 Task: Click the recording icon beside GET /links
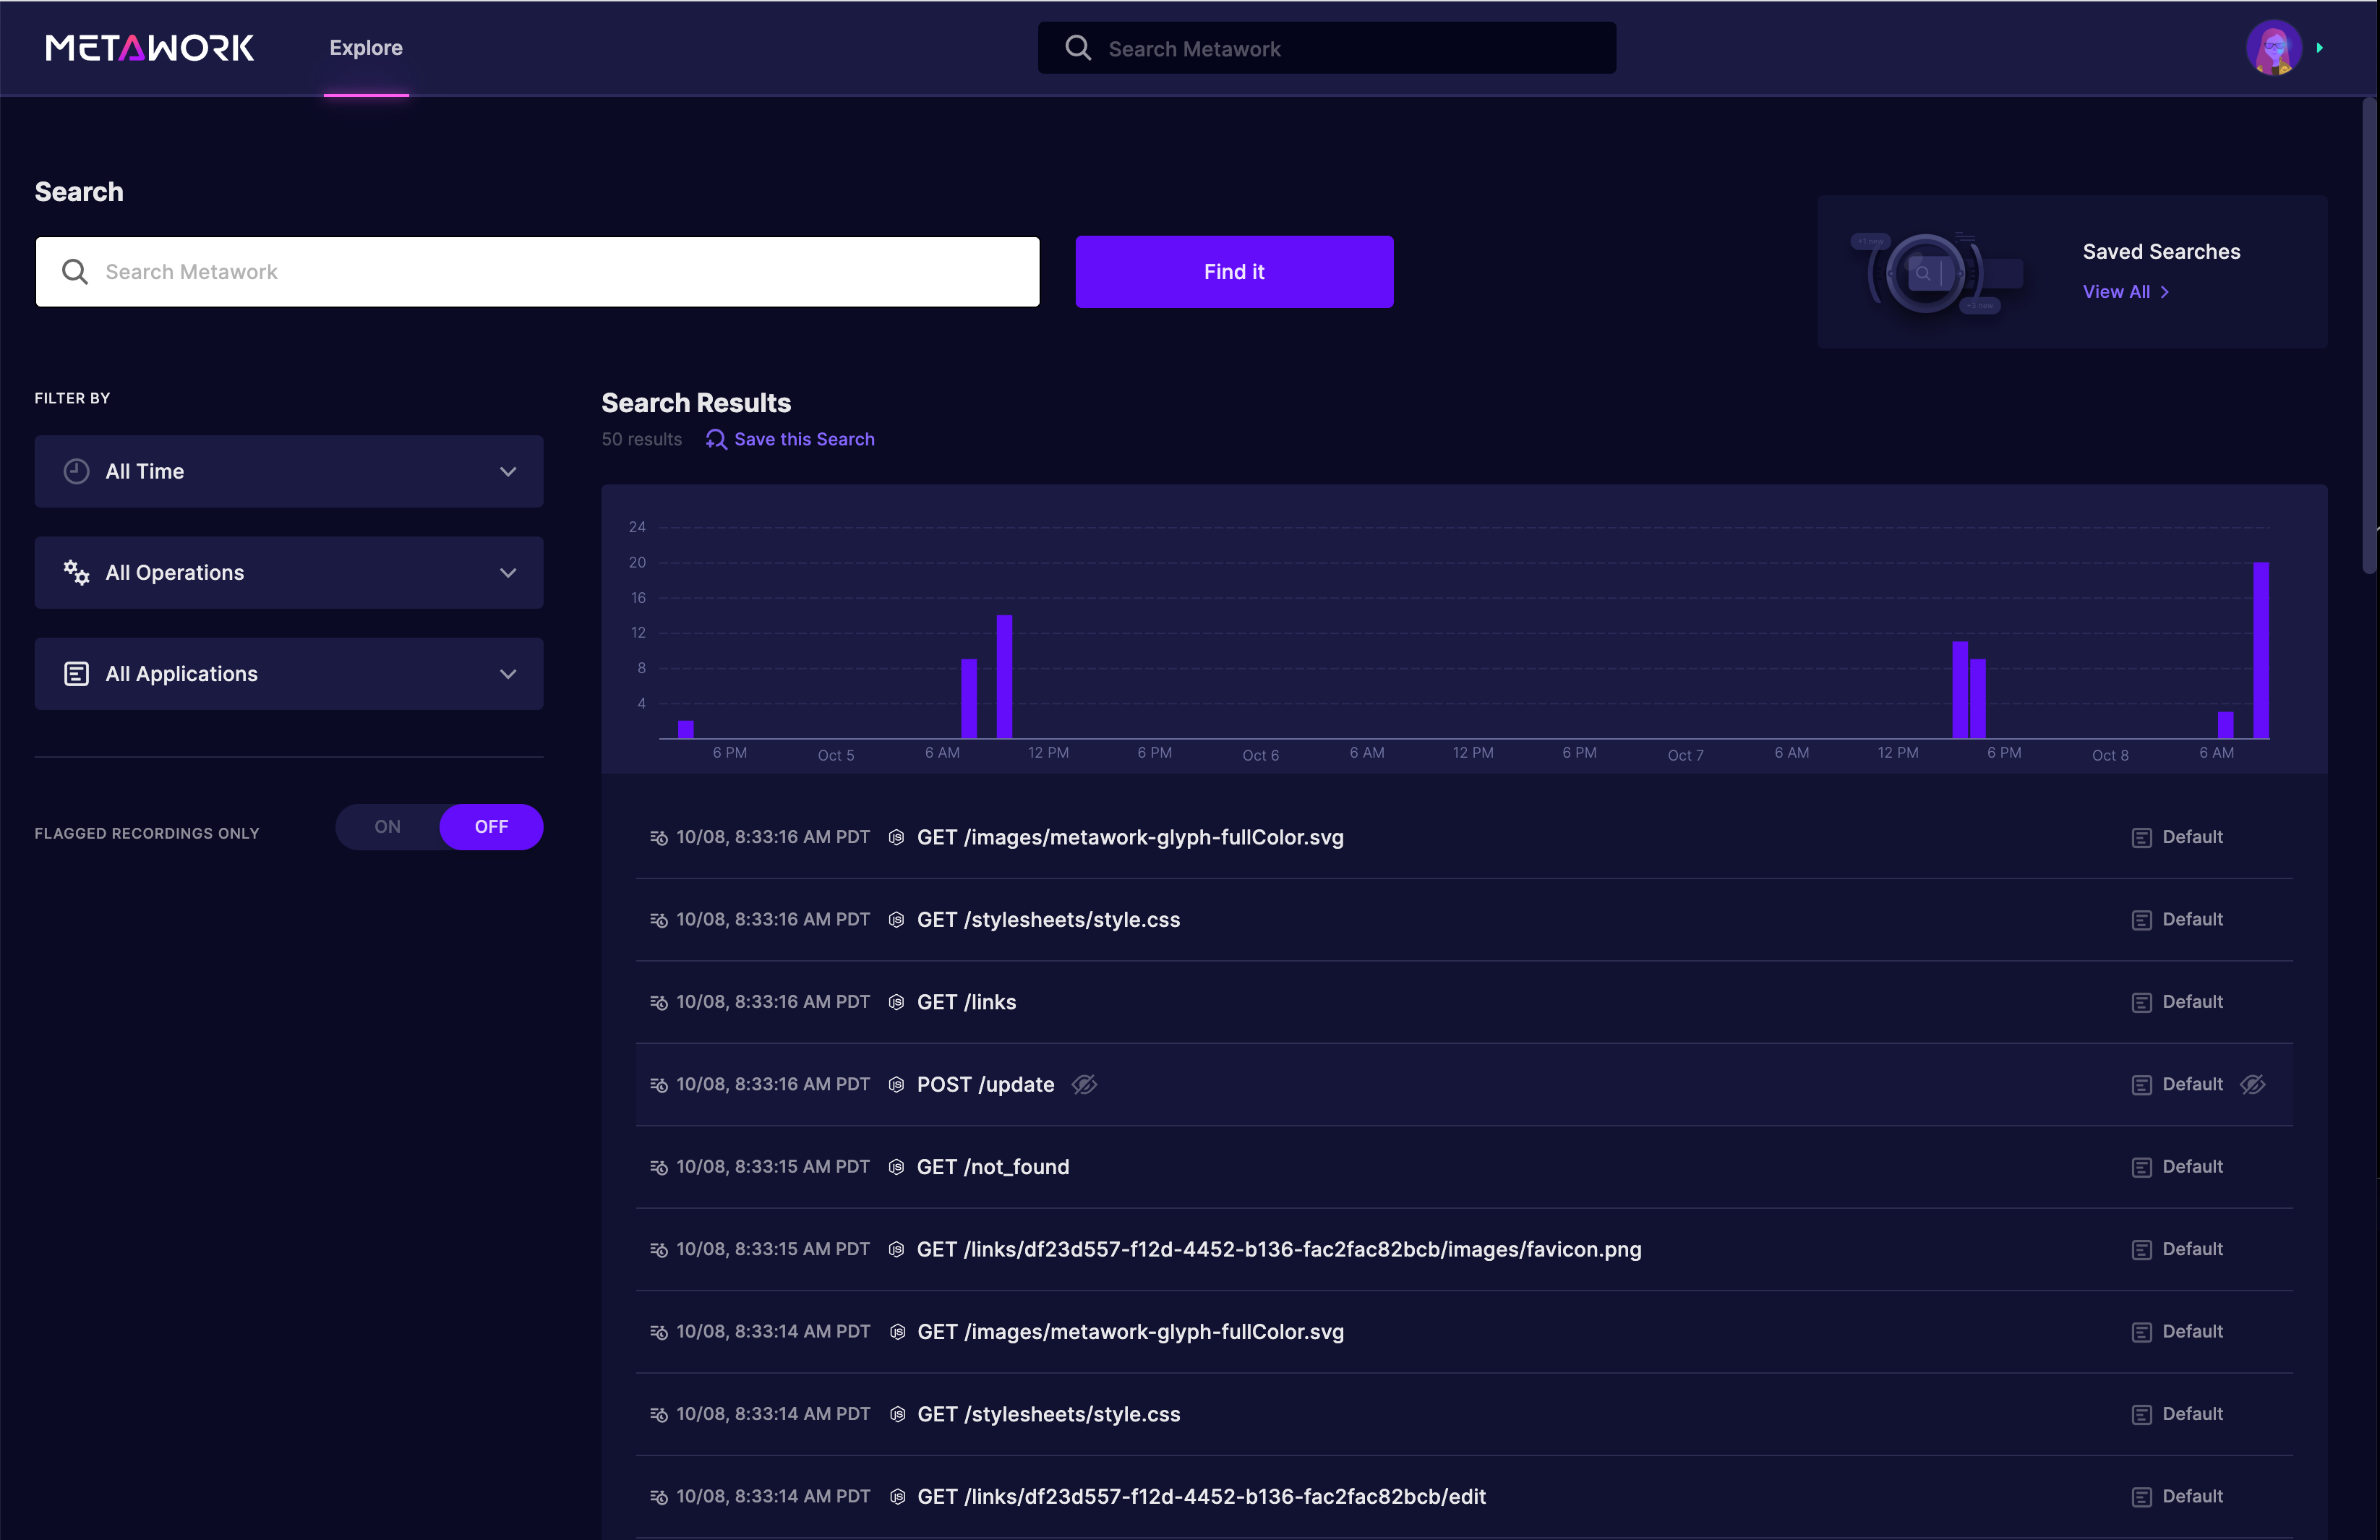[x=658, y=1003]
